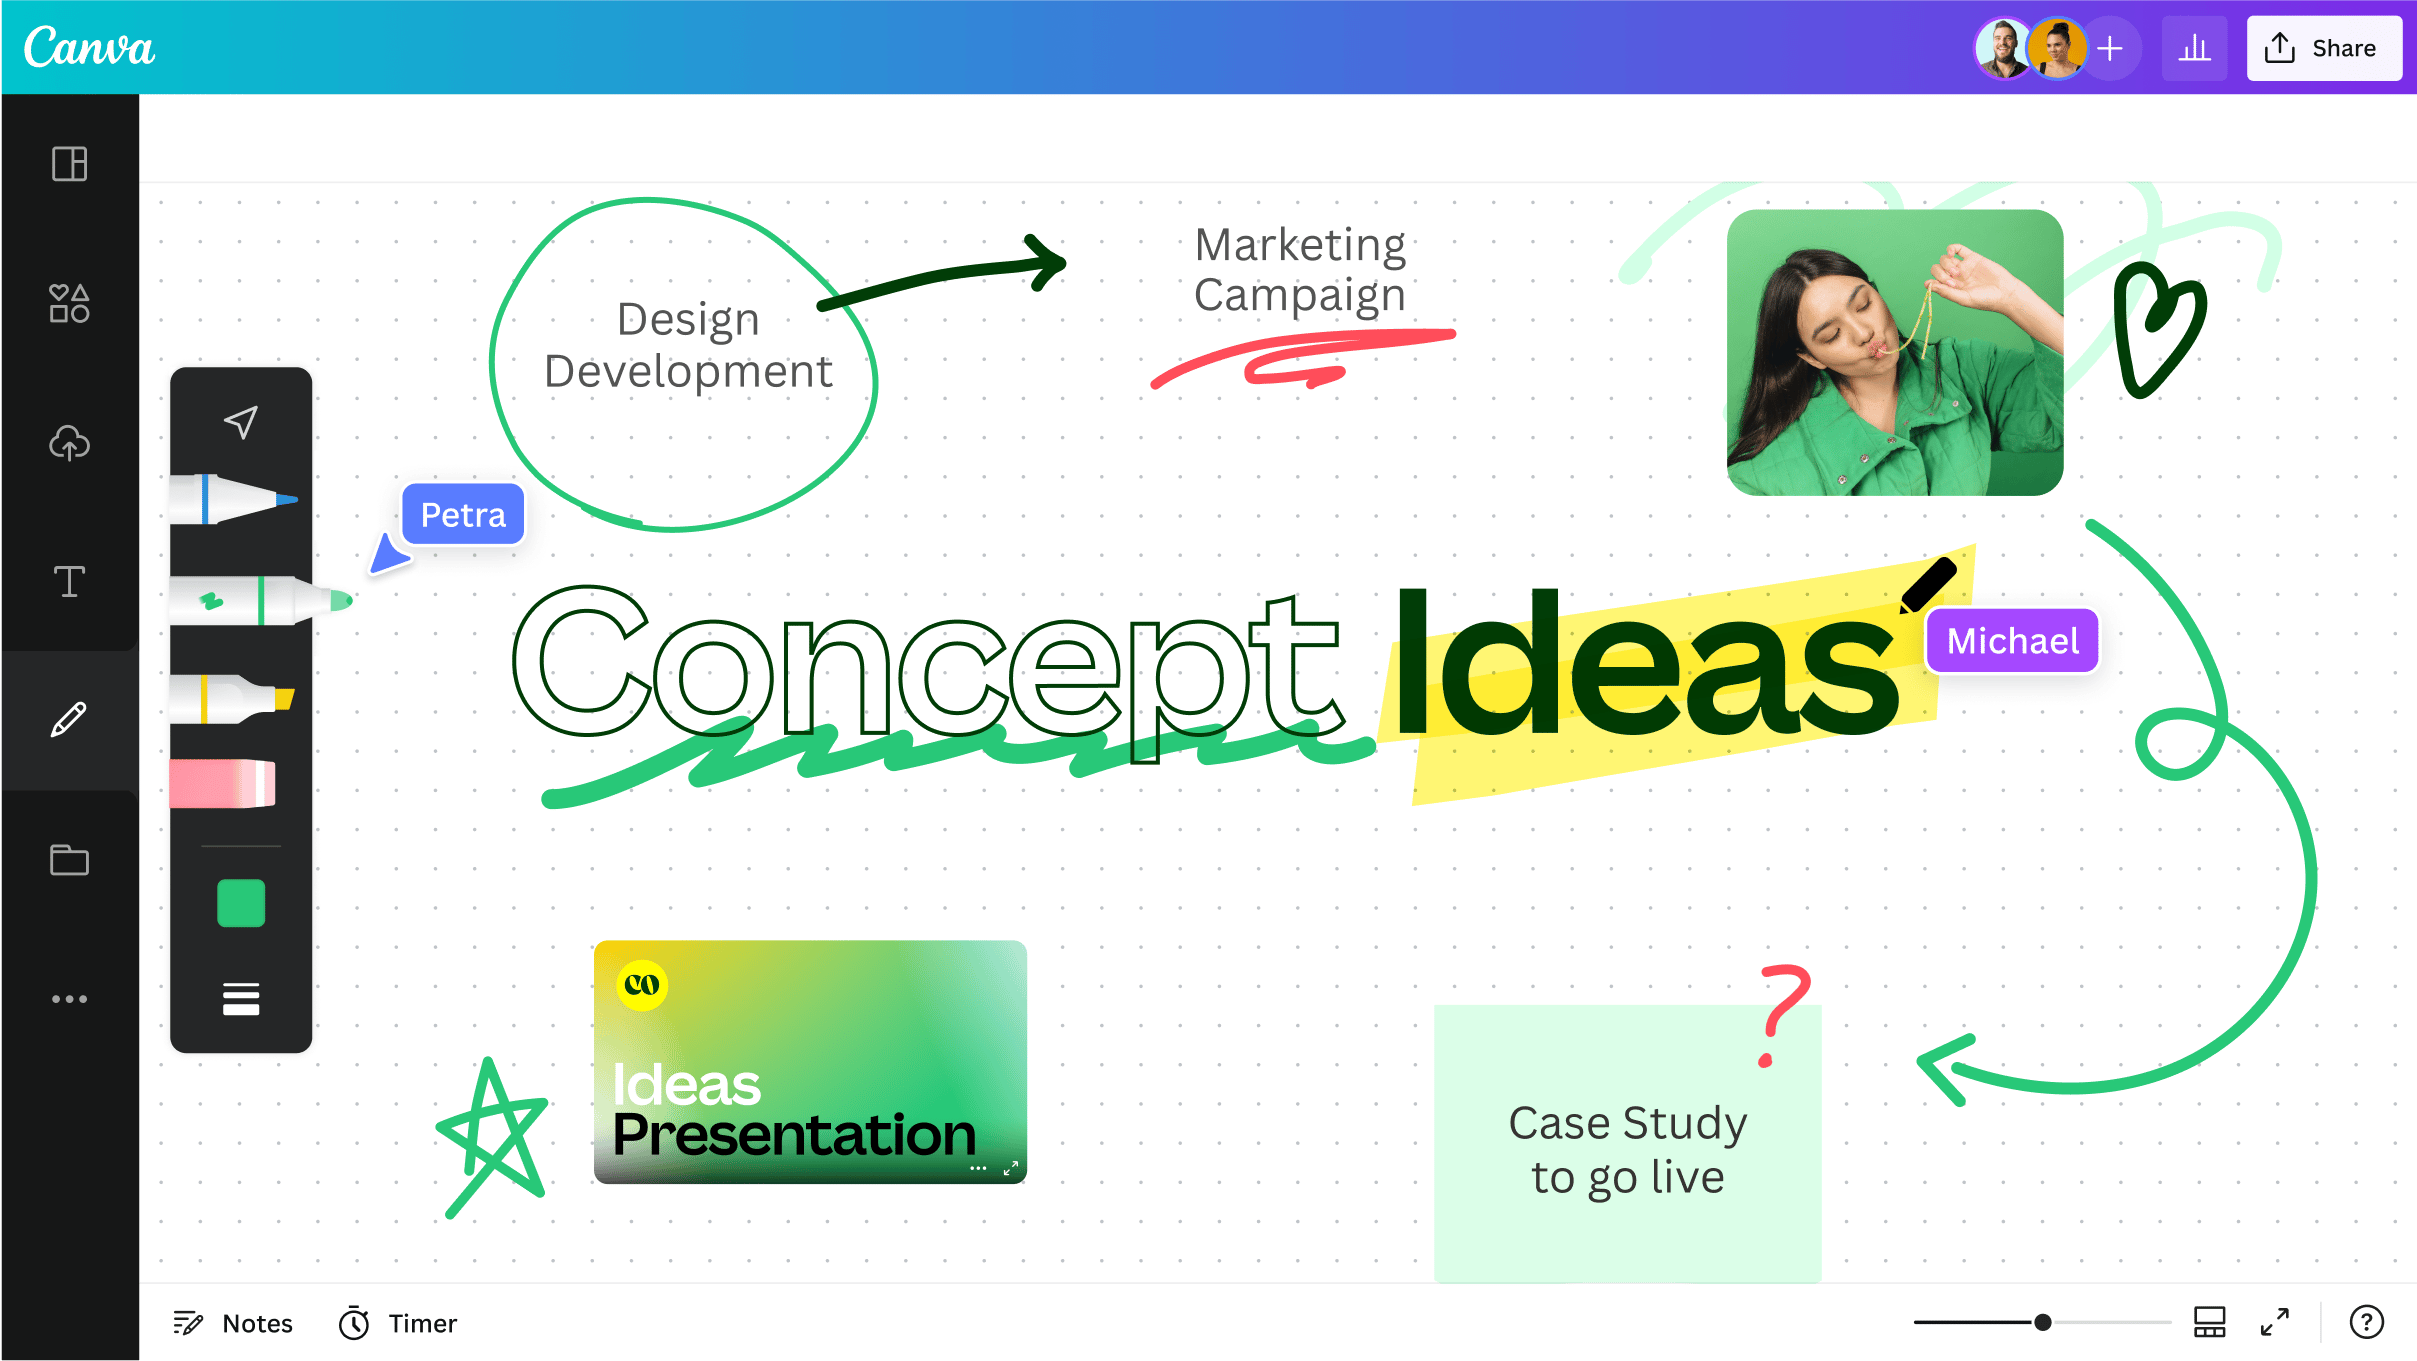The image size is (2417, 1361).
Task: Expand the more options ellipsis menu
Action: [x=70, y=998]
